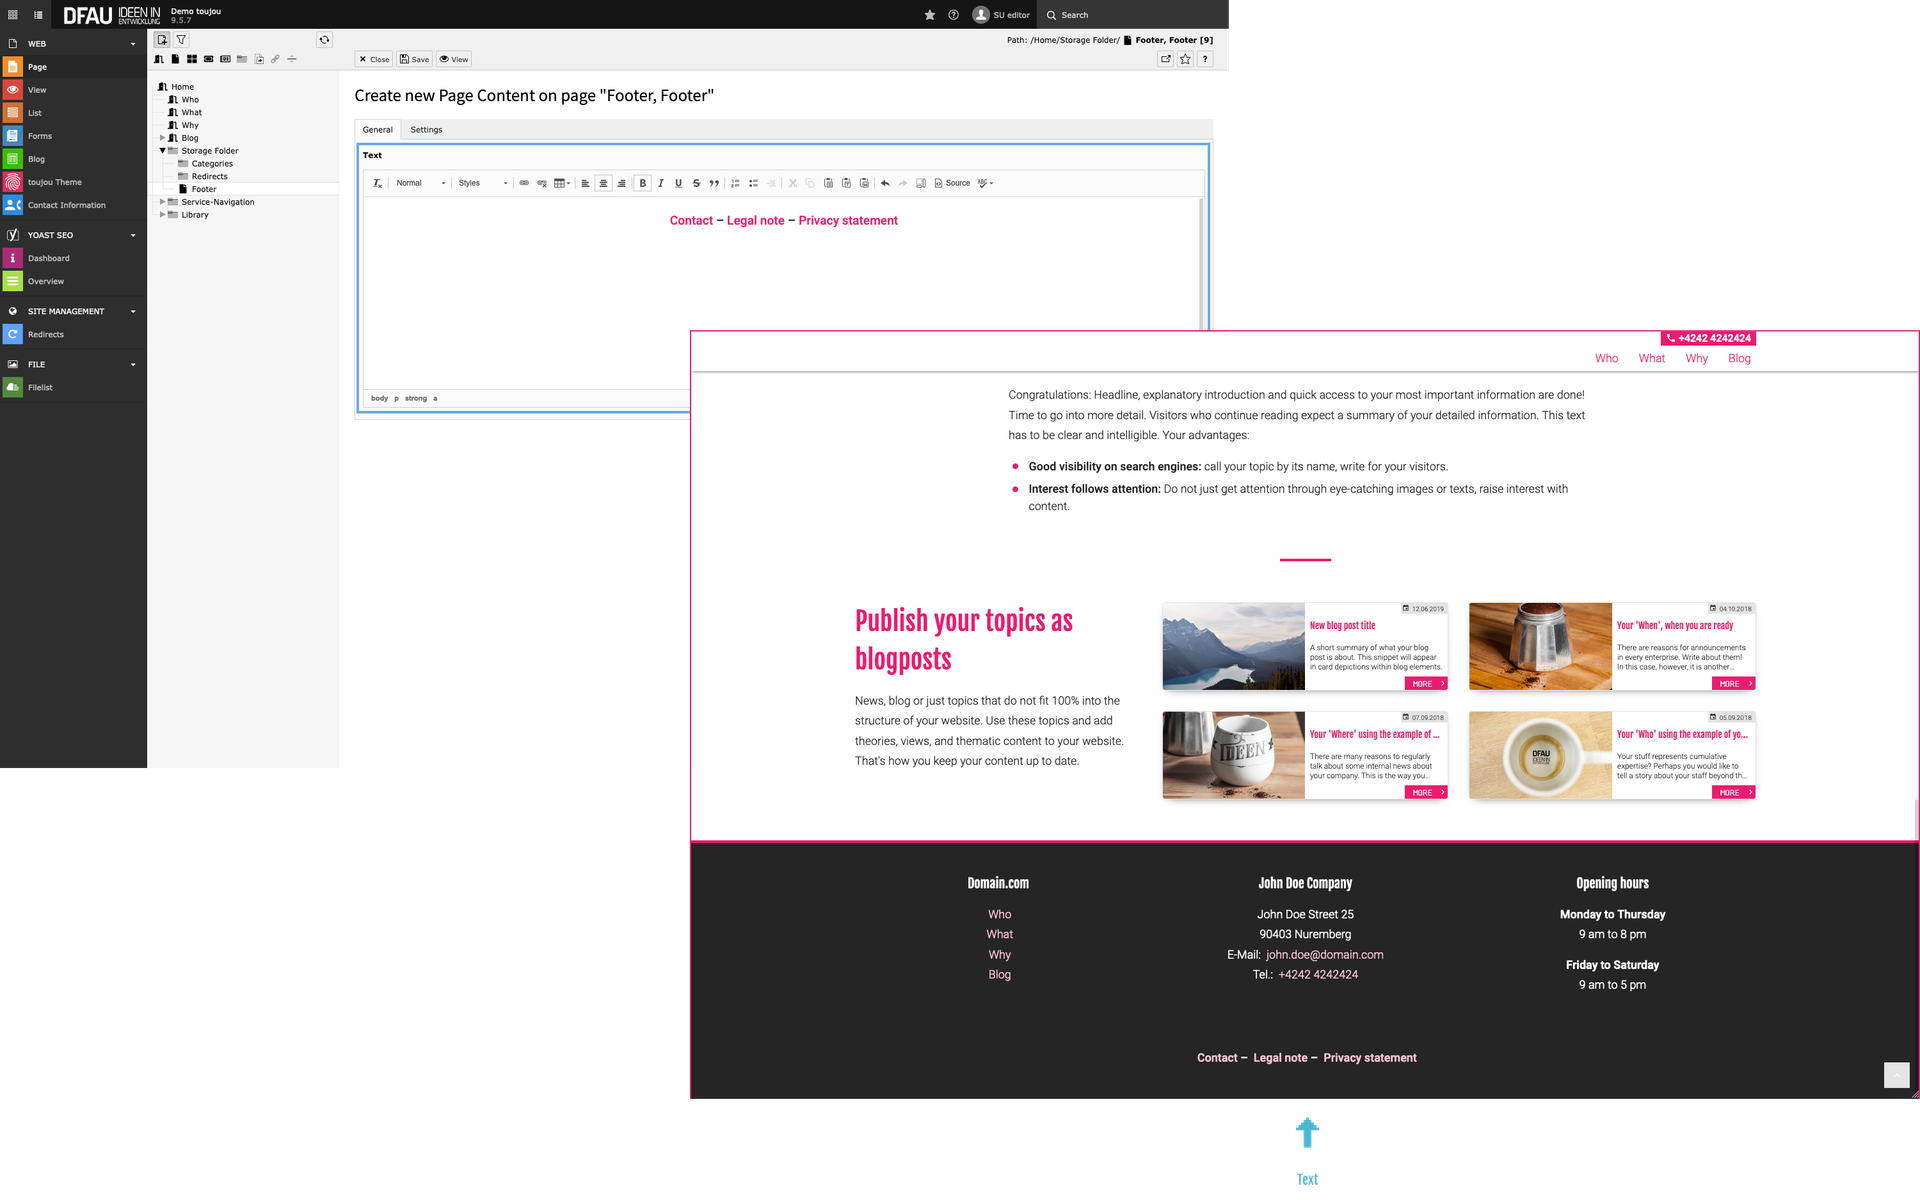Click the Privacy statement footer link

pos(1369,1058)
